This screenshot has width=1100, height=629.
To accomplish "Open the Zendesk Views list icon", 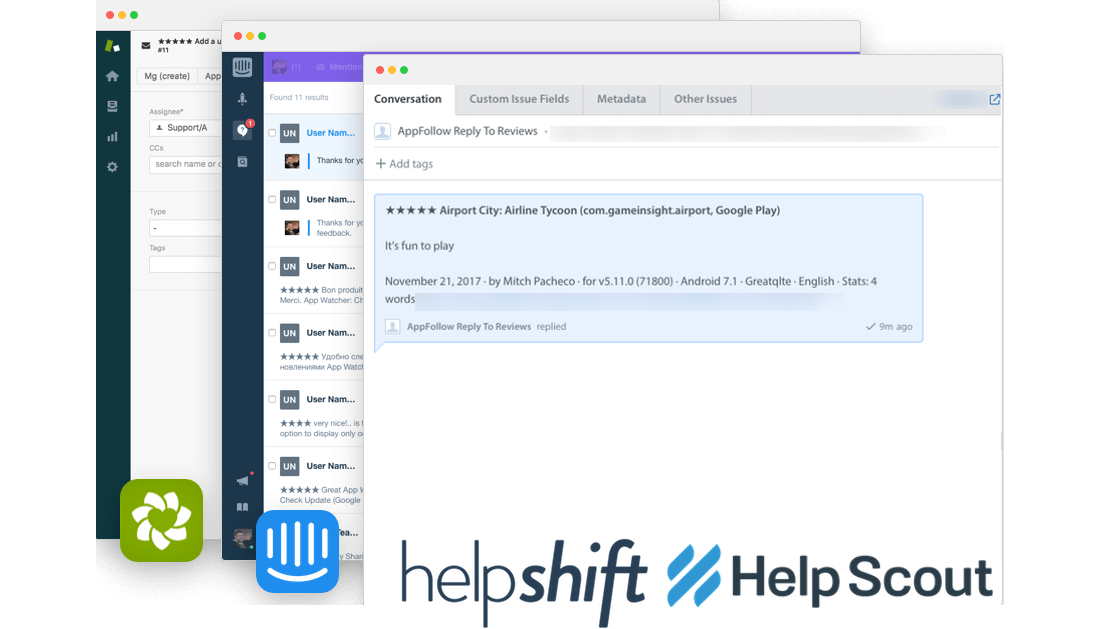I will (x=112, y=106).
